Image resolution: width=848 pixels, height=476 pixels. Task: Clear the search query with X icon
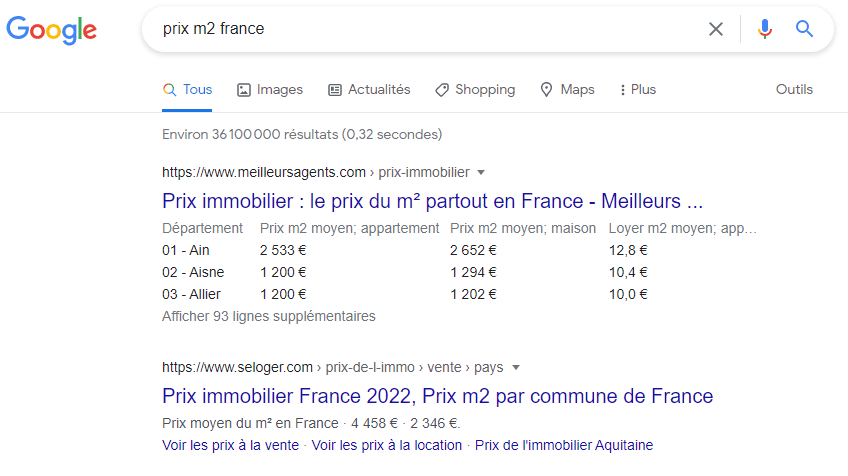716,29
